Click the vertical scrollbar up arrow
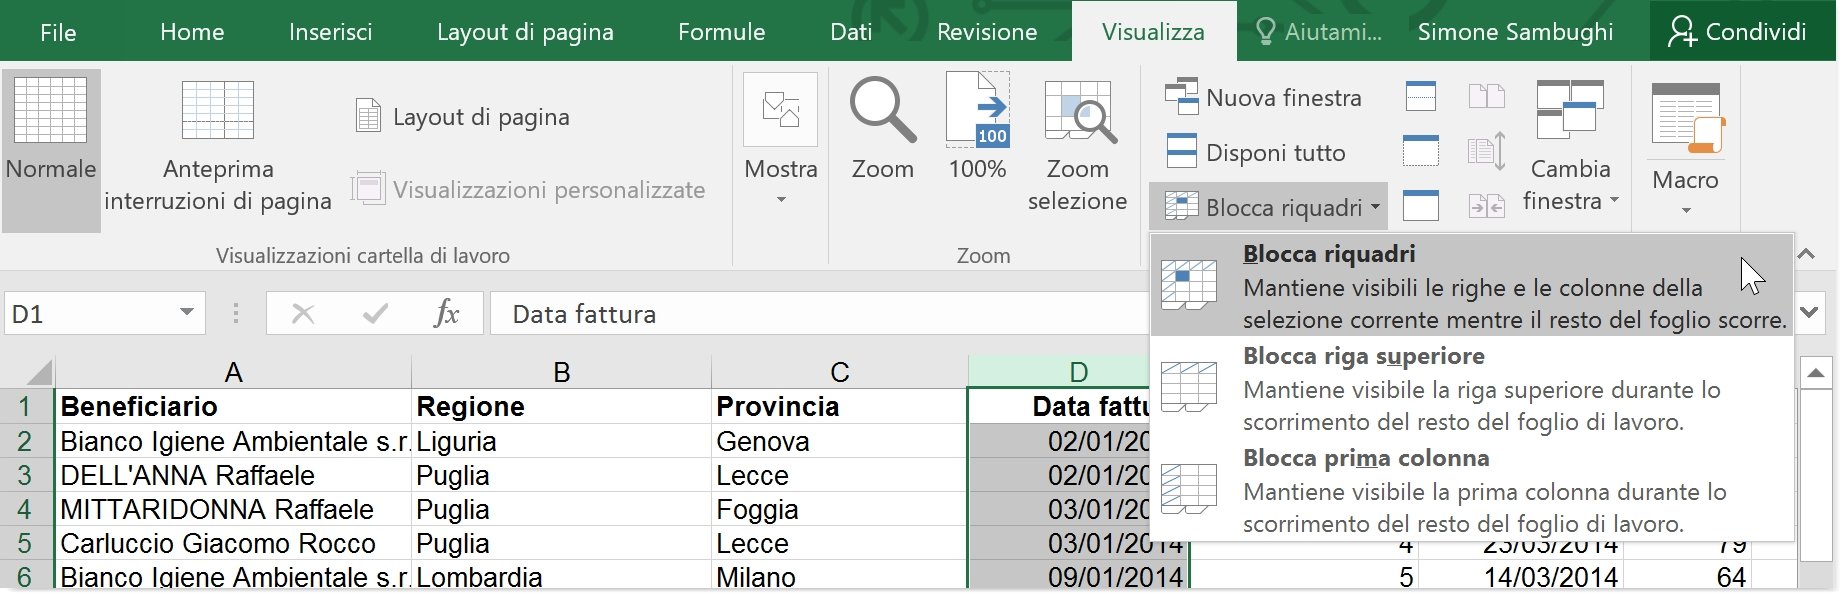Image resolution: width=1841 pixels, height=593 pixels. [x=1816, y=373]
